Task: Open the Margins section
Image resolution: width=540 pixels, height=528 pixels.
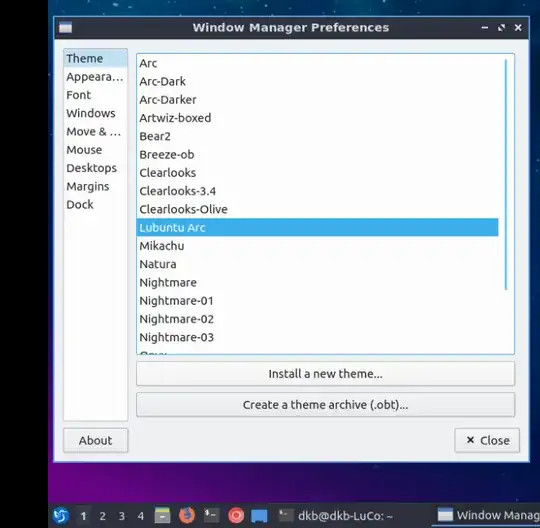Action: [x=95, y=186]
